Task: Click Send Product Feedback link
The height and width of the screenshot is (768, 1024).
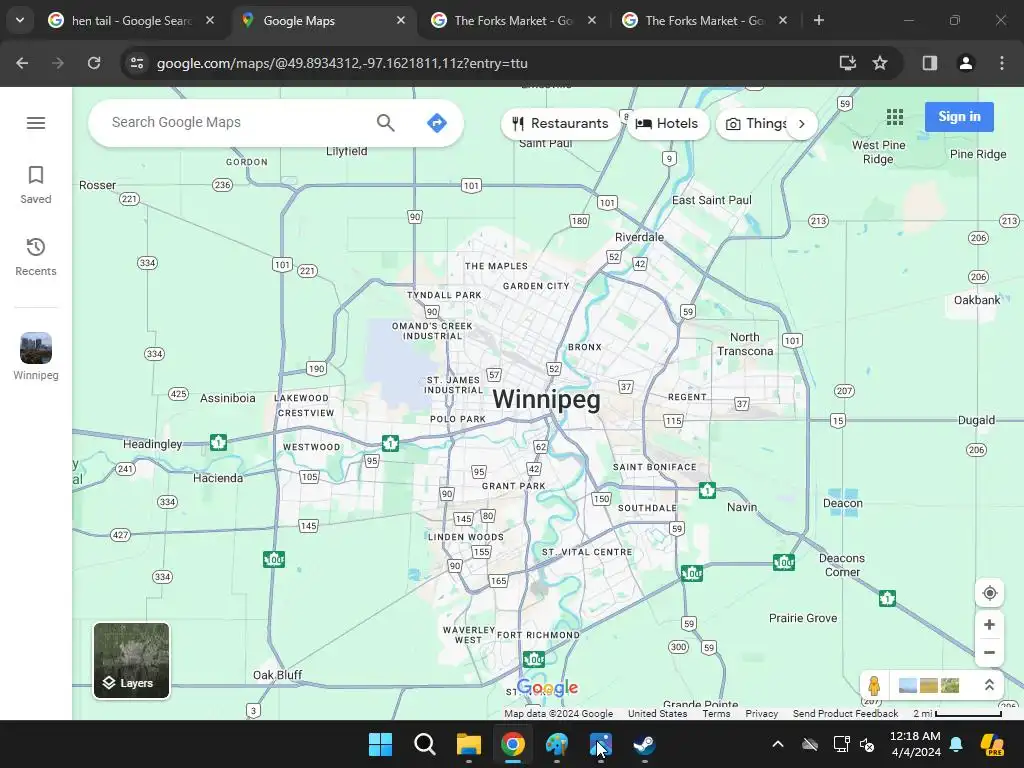Action: (x=845, y=714)
